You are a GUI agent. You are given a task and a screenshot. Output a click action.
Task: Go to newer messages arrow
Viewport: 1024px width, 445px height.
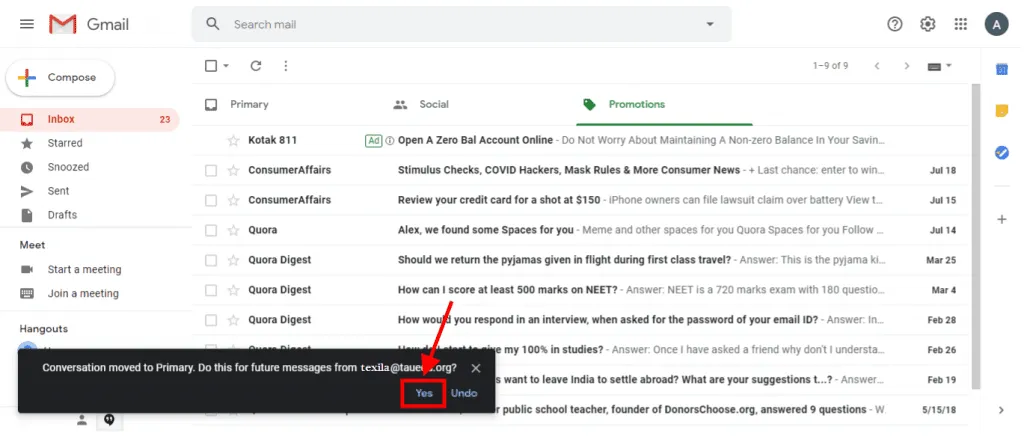point(877,66)
